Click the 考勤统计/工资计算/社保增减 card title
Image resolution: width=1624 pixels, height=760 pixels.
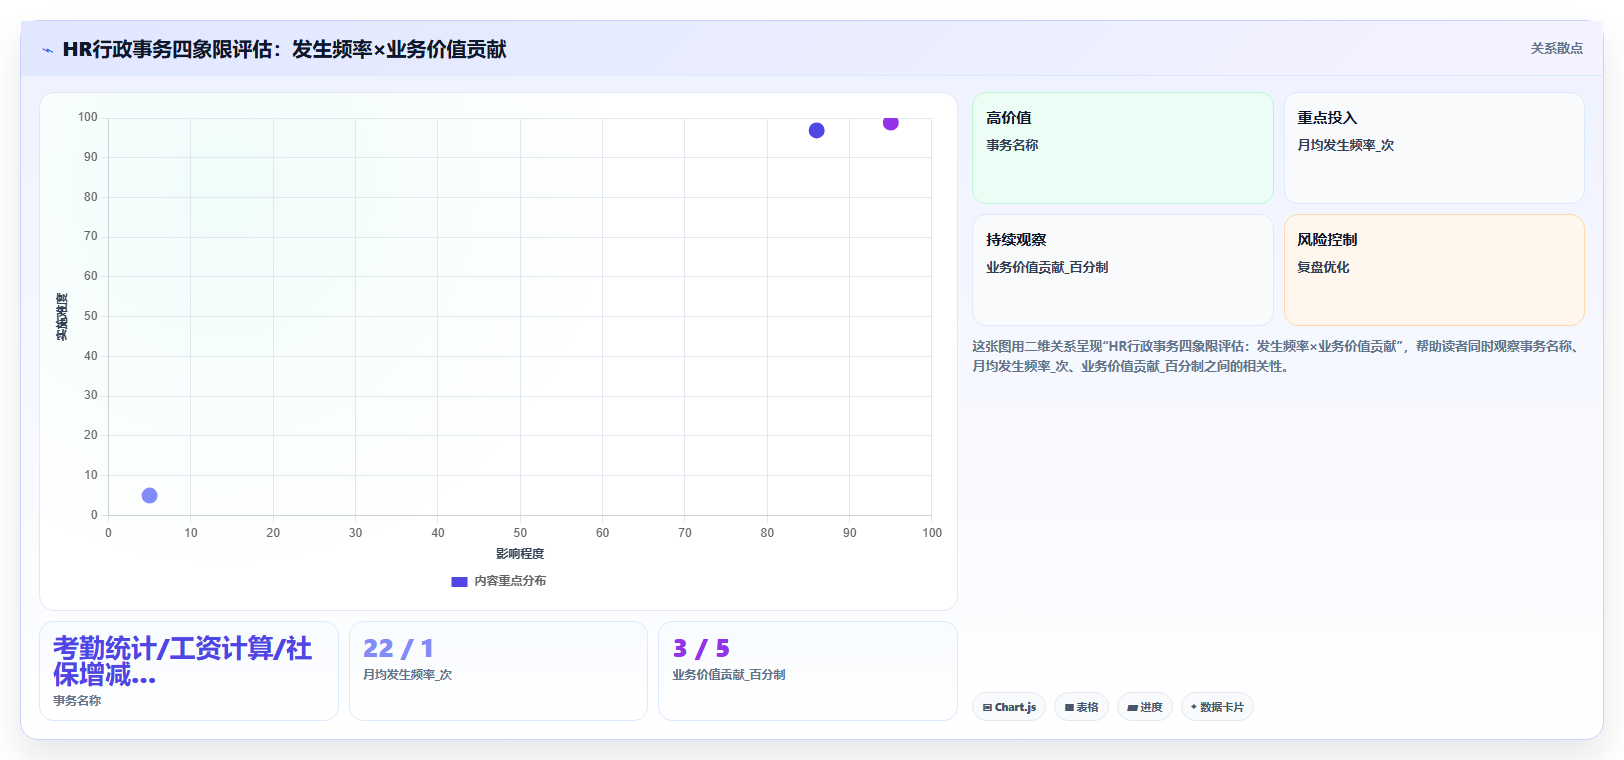click(183, 662)
